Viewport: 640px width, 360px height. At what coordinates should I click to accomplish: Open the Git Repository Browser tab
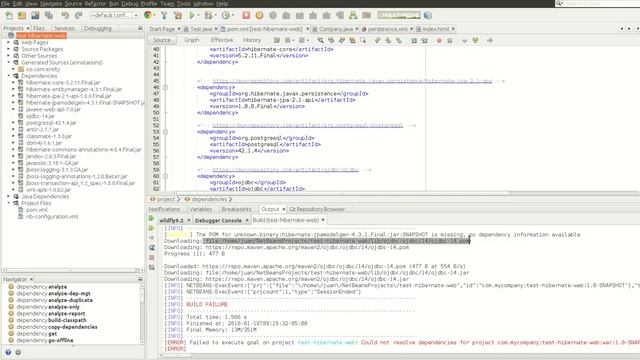click(317, 209)
